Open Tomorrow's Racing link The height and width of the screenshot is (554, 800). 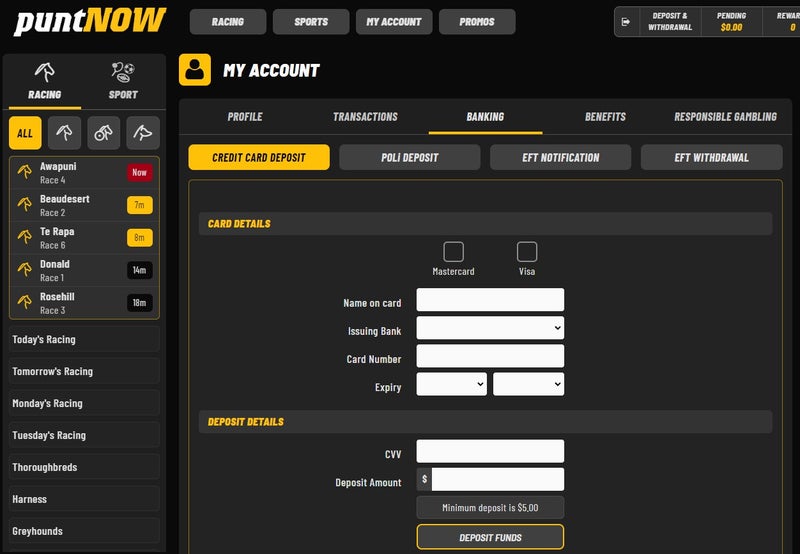coord(84,371)
